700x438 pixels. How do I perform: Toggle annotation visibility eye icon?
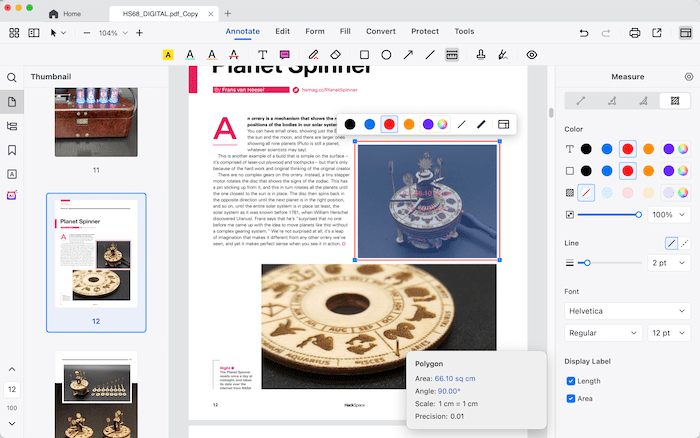point(531,54)
